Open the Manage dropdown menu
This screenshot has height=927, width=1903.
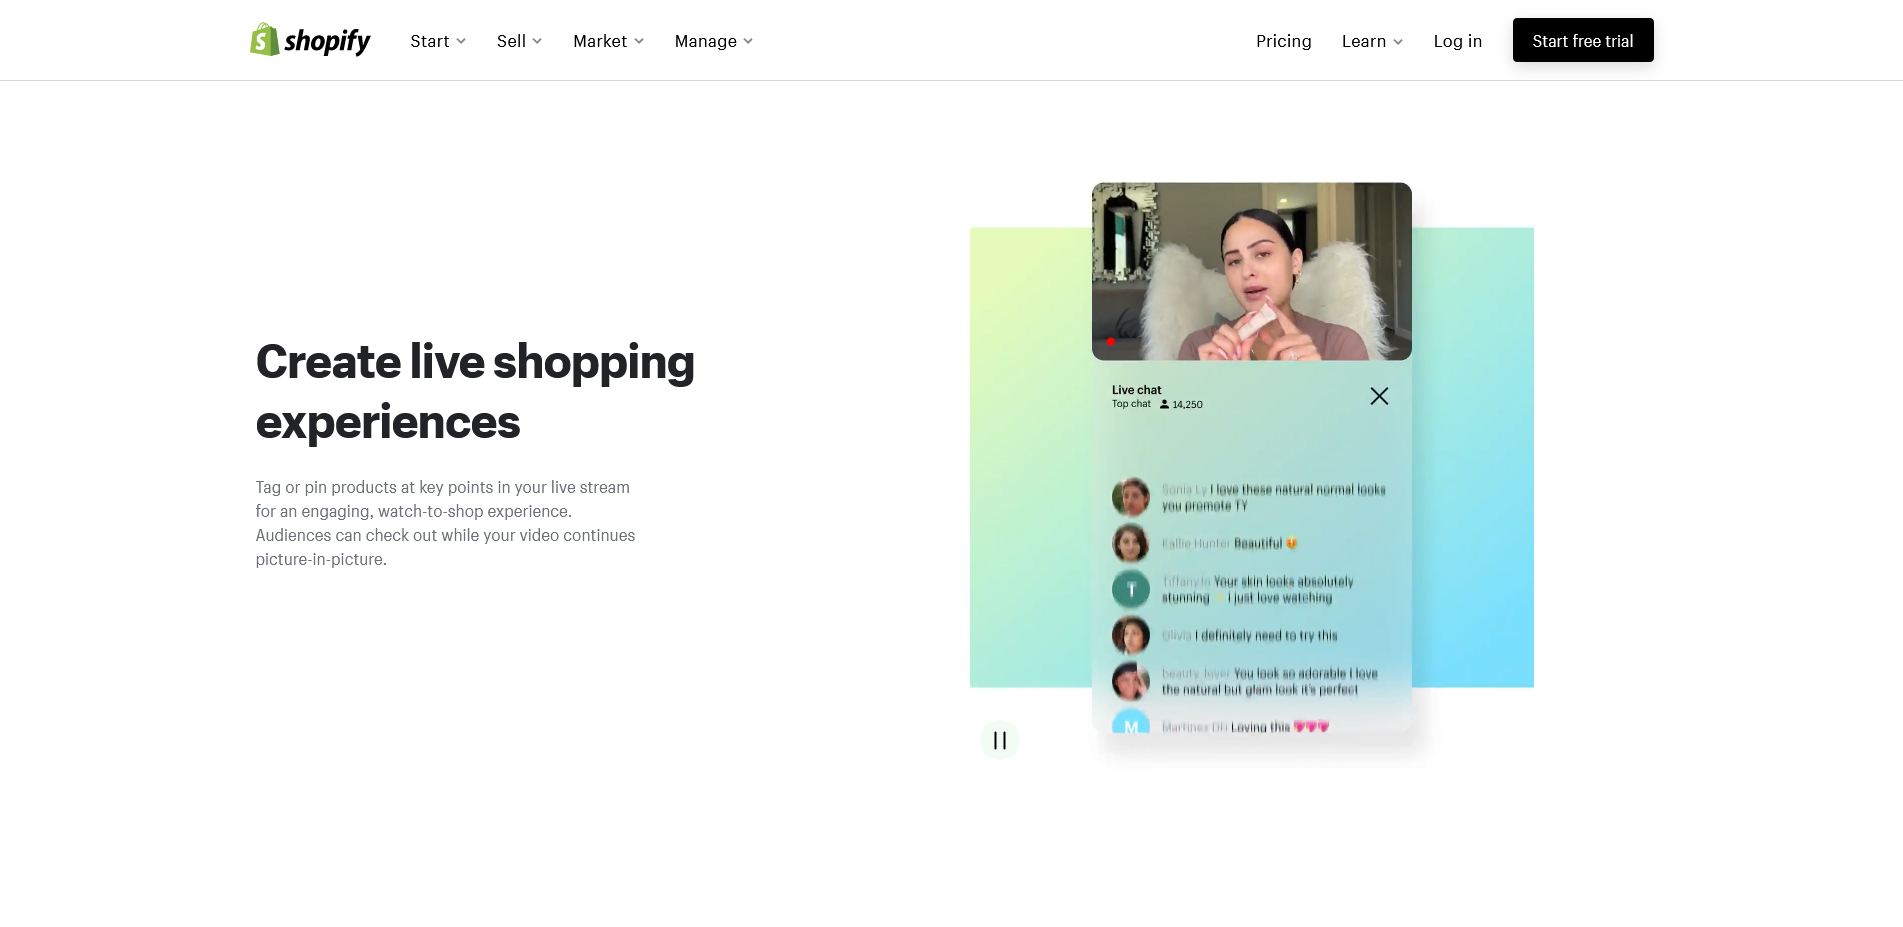pyautogui.click(x=713, y=41)
